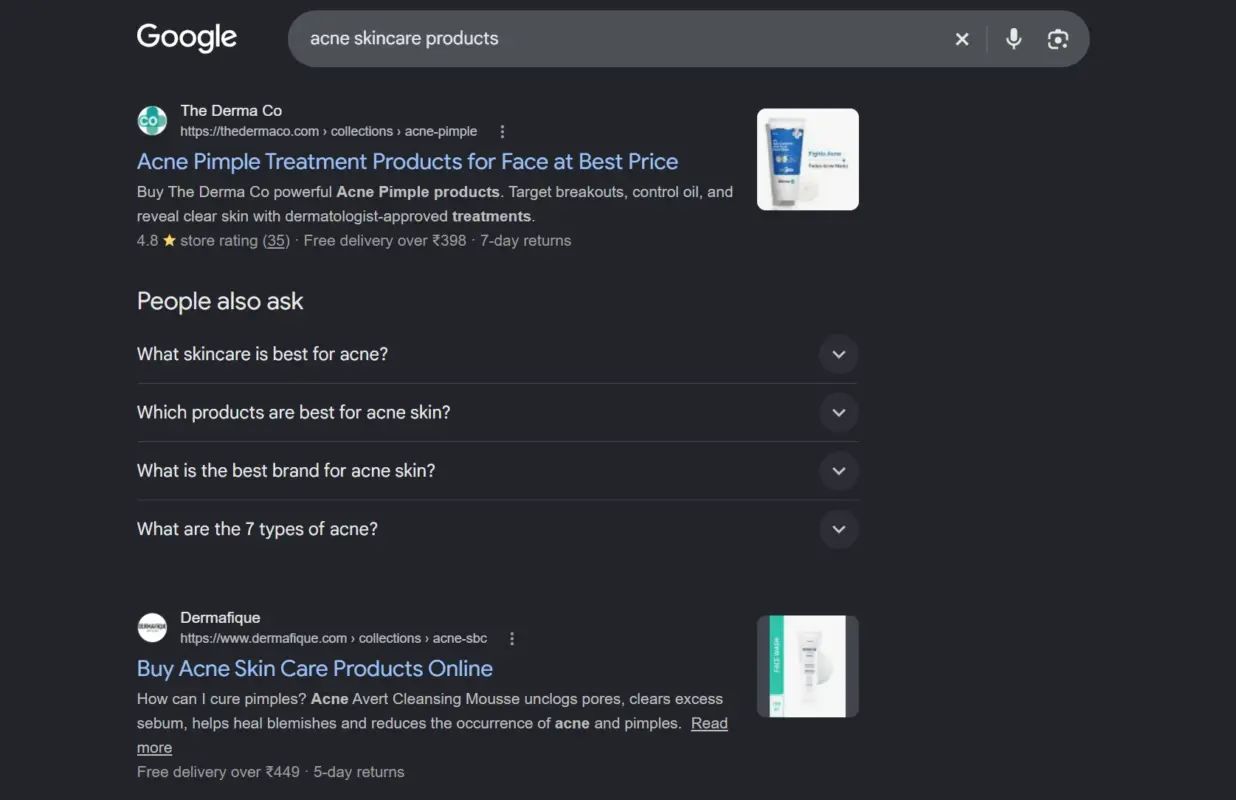Screen dimensions: 1236x800
Task: Click the thedermaco.com breadcrumb URL
Action: 328,132
